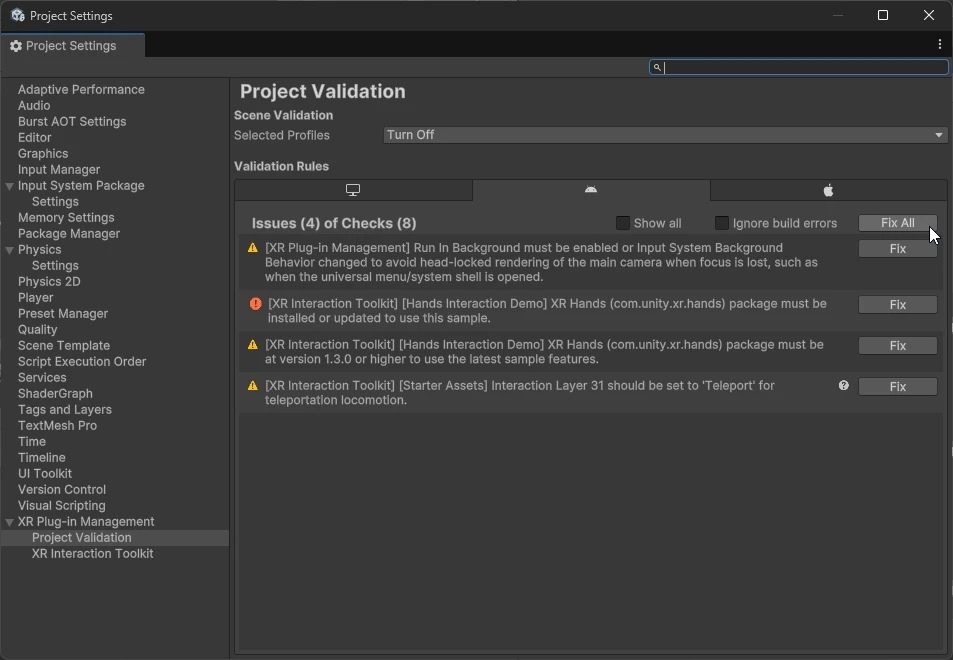The image size is (953, 660).
Task: Open the XR Interaction Toolkit settings page
Action: coord(92,553)
